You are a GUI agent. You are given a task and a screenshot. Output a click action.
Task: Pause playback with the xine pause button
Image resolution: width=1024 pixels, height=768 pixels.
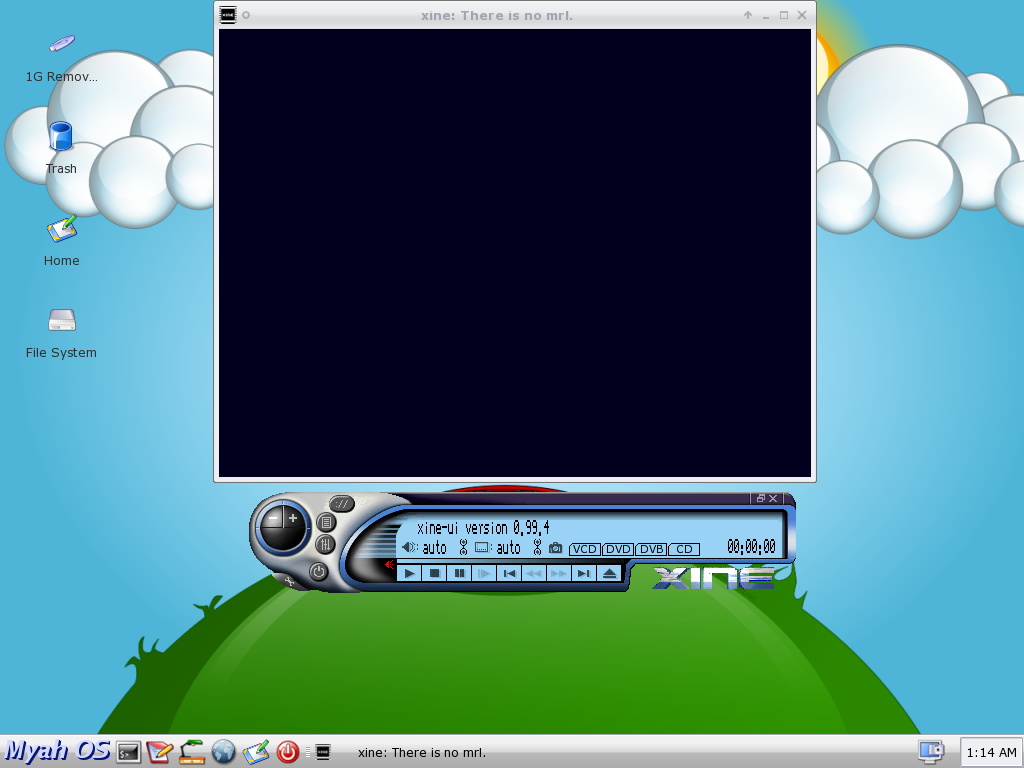click(459, 573)
